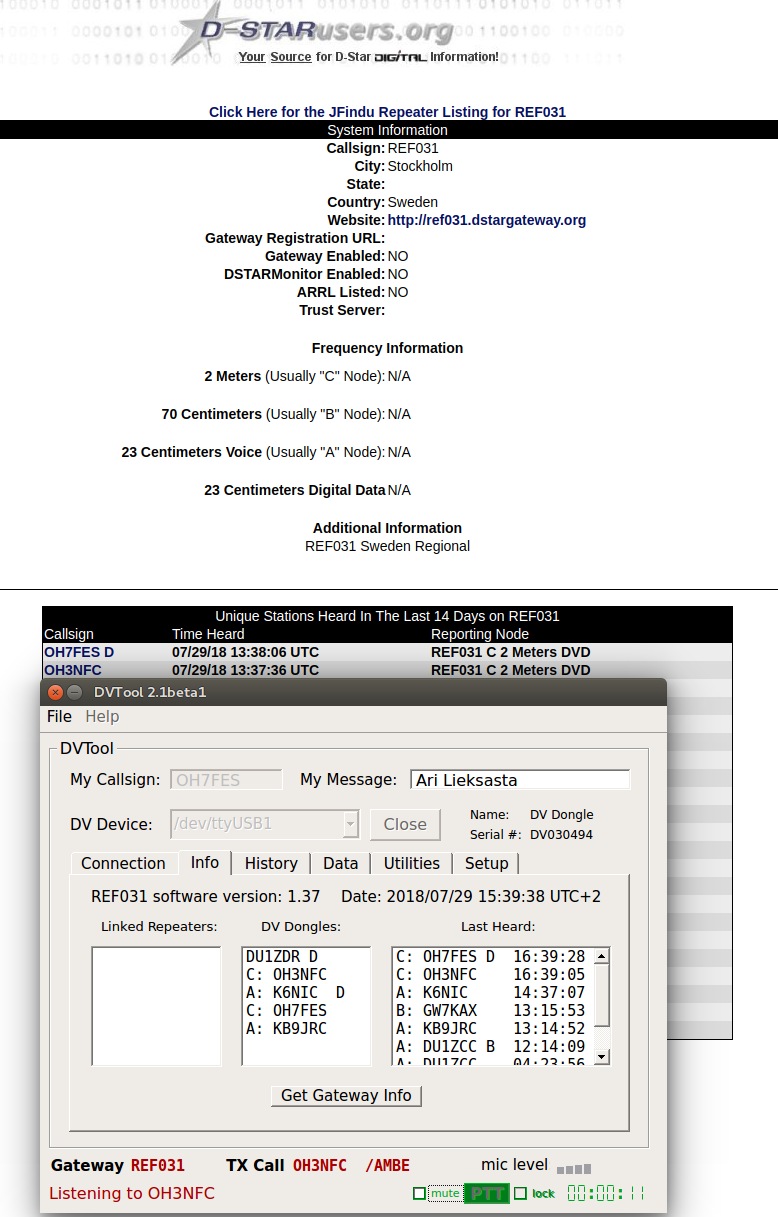
Task: Click the Gateway REF031 status text
Action: tap(118, 1165)
